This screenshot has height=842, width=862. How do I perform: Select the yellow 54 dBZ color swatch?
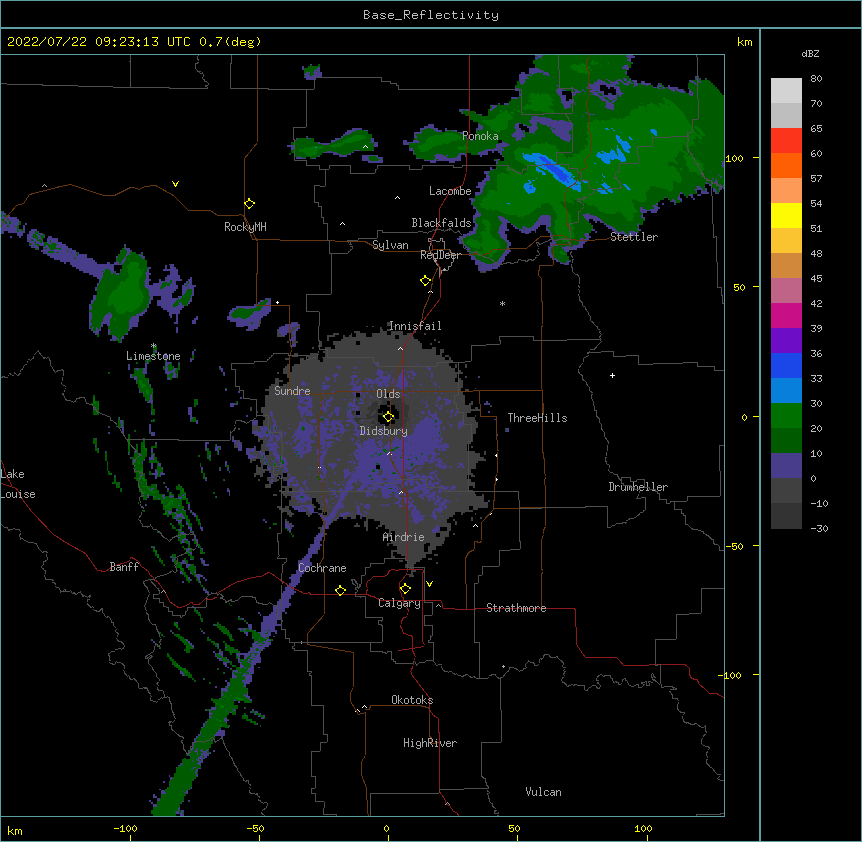coord(786,215)
